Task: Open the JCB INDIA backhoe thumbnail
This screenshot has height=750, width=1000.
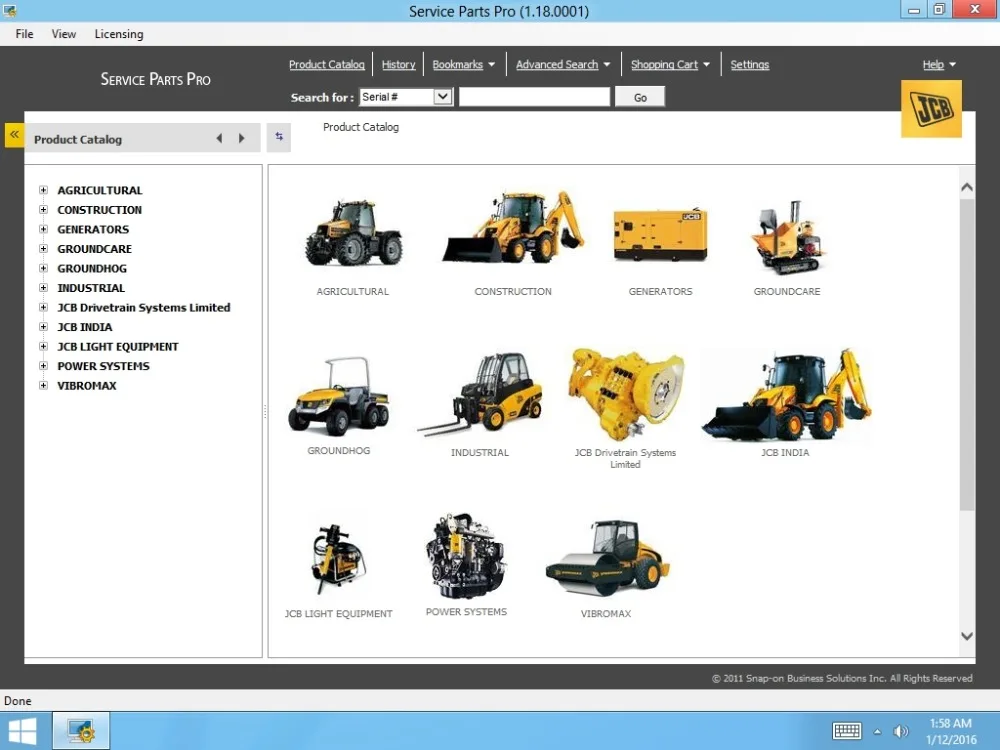Action: point(786,395)
